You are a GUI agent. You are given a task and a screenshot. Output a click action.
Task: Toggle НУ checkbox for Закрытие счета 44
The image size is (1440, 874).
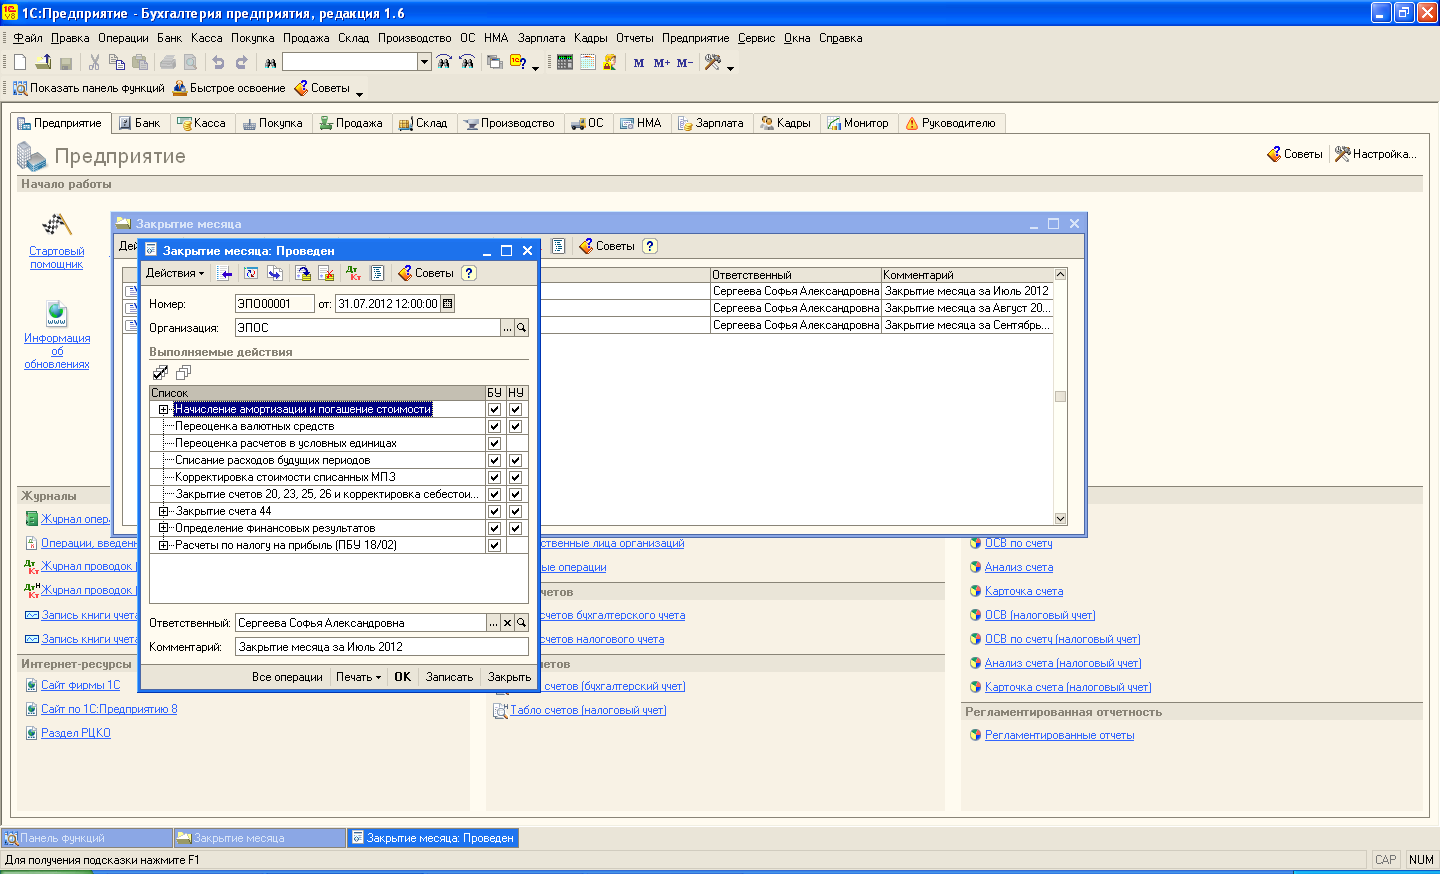pyautogui.click(x=515, y=512)
